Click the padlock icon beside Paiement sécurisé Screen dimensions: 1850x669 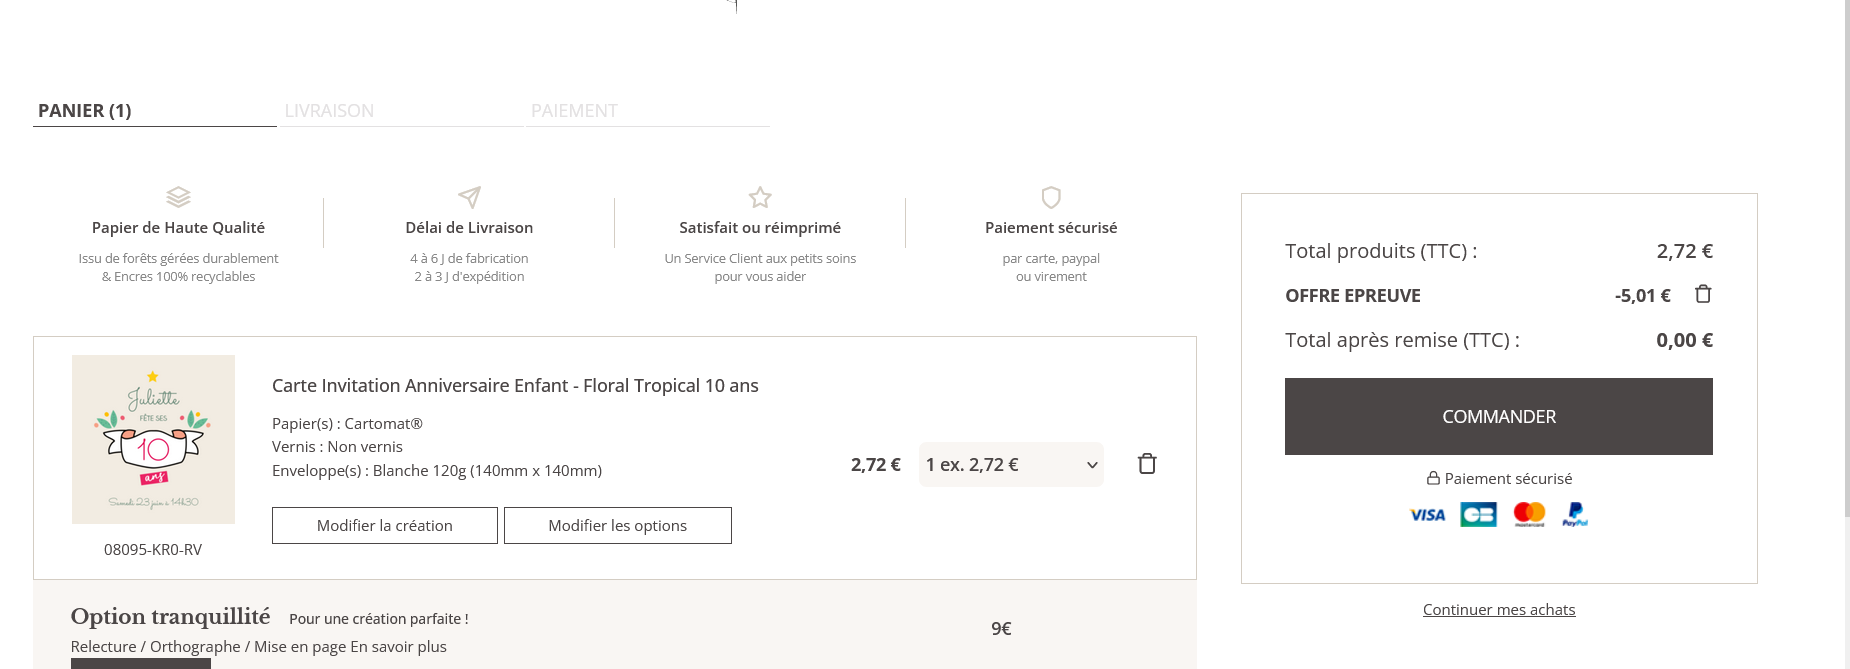coord(1433,479)
